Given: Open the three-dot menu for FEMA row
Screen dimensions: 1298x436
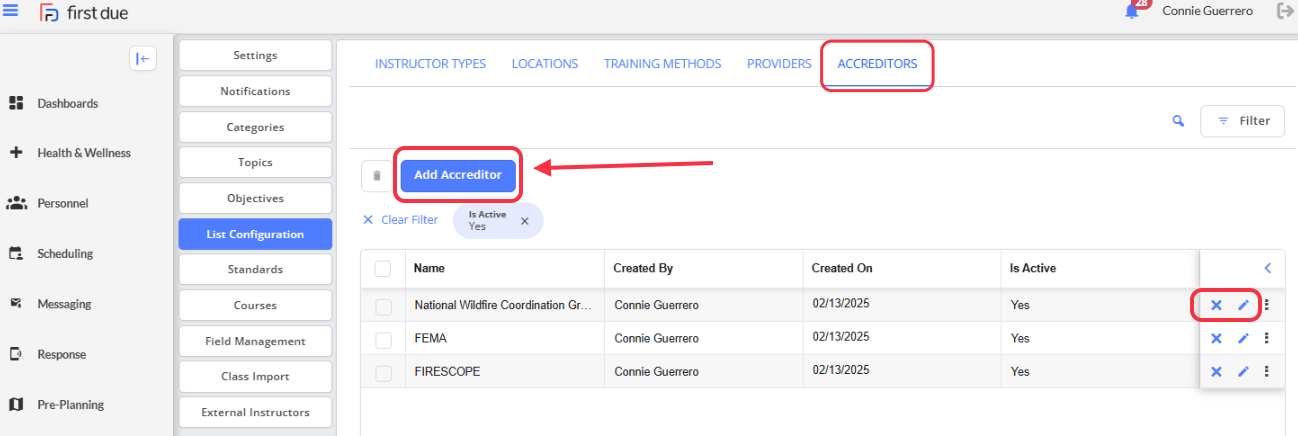Looking at the screenshot, I should (1267, 338).
